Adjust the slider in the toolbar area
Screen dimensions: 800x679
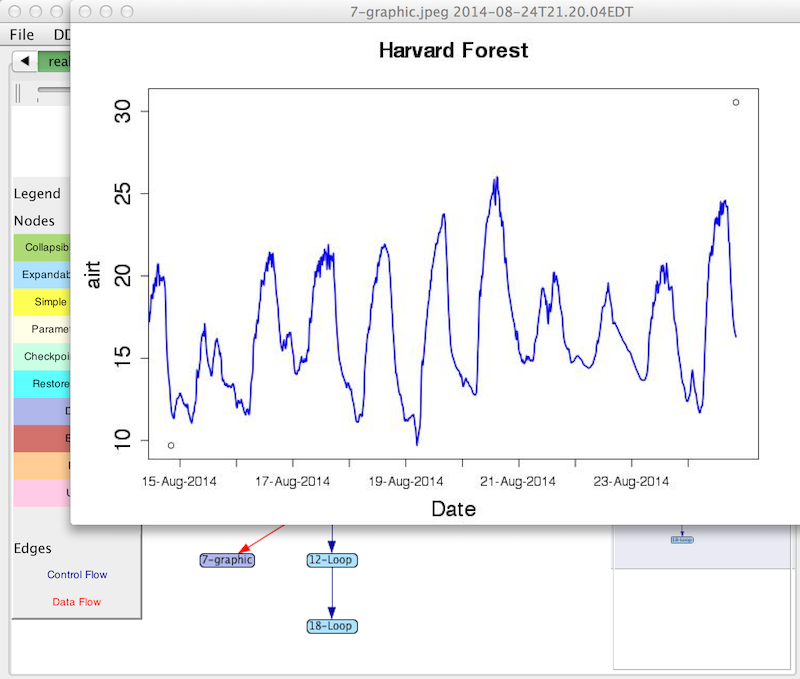pos(53,90)
